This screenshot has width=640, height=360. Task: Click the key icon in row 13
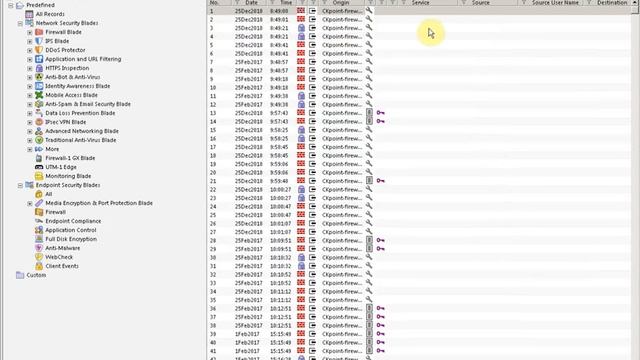(x=380, y=113)
